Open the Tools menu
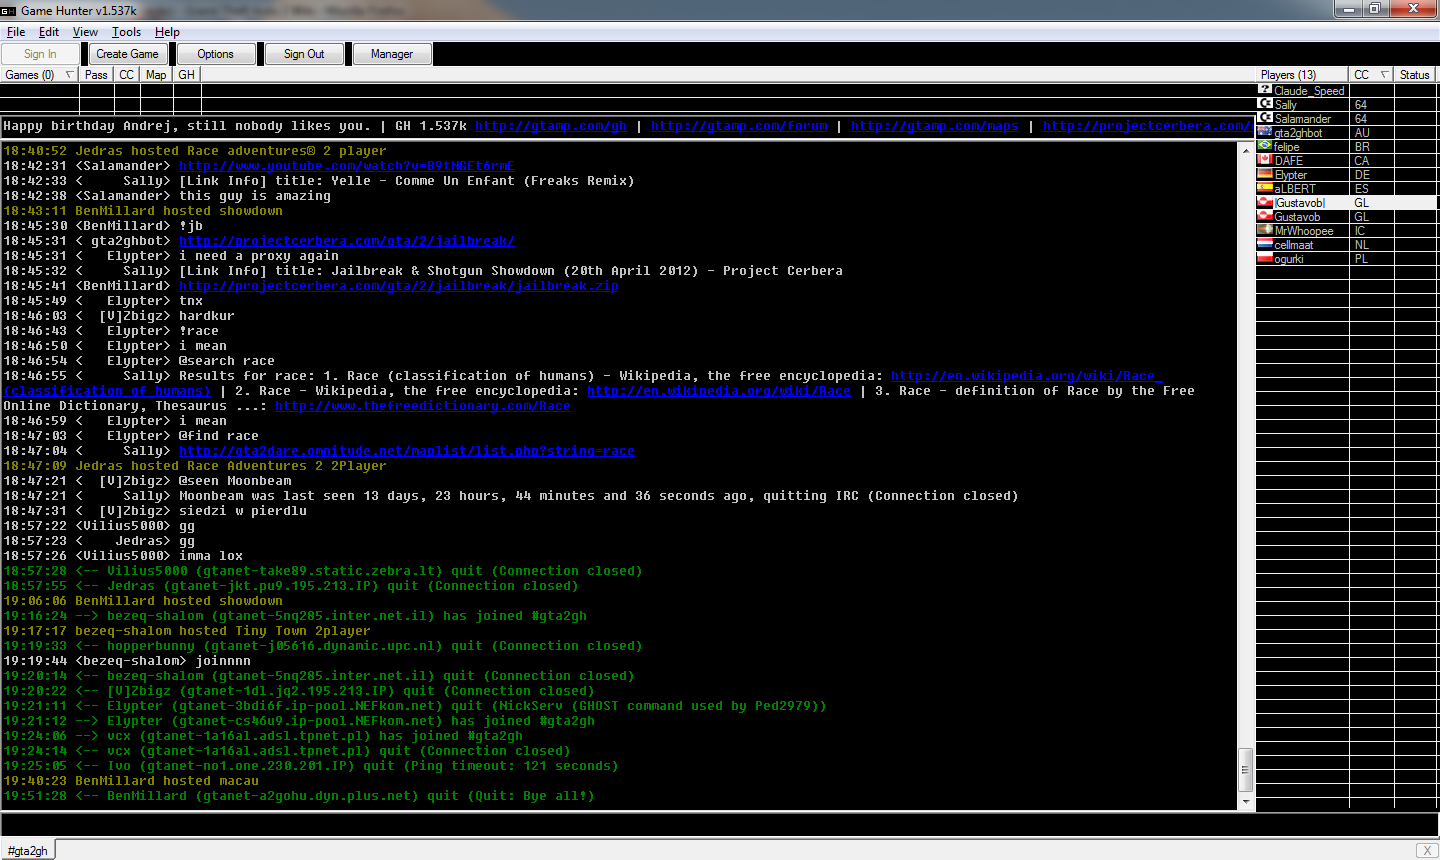This screenshot has width=1440, height=860. click(126, 32)
